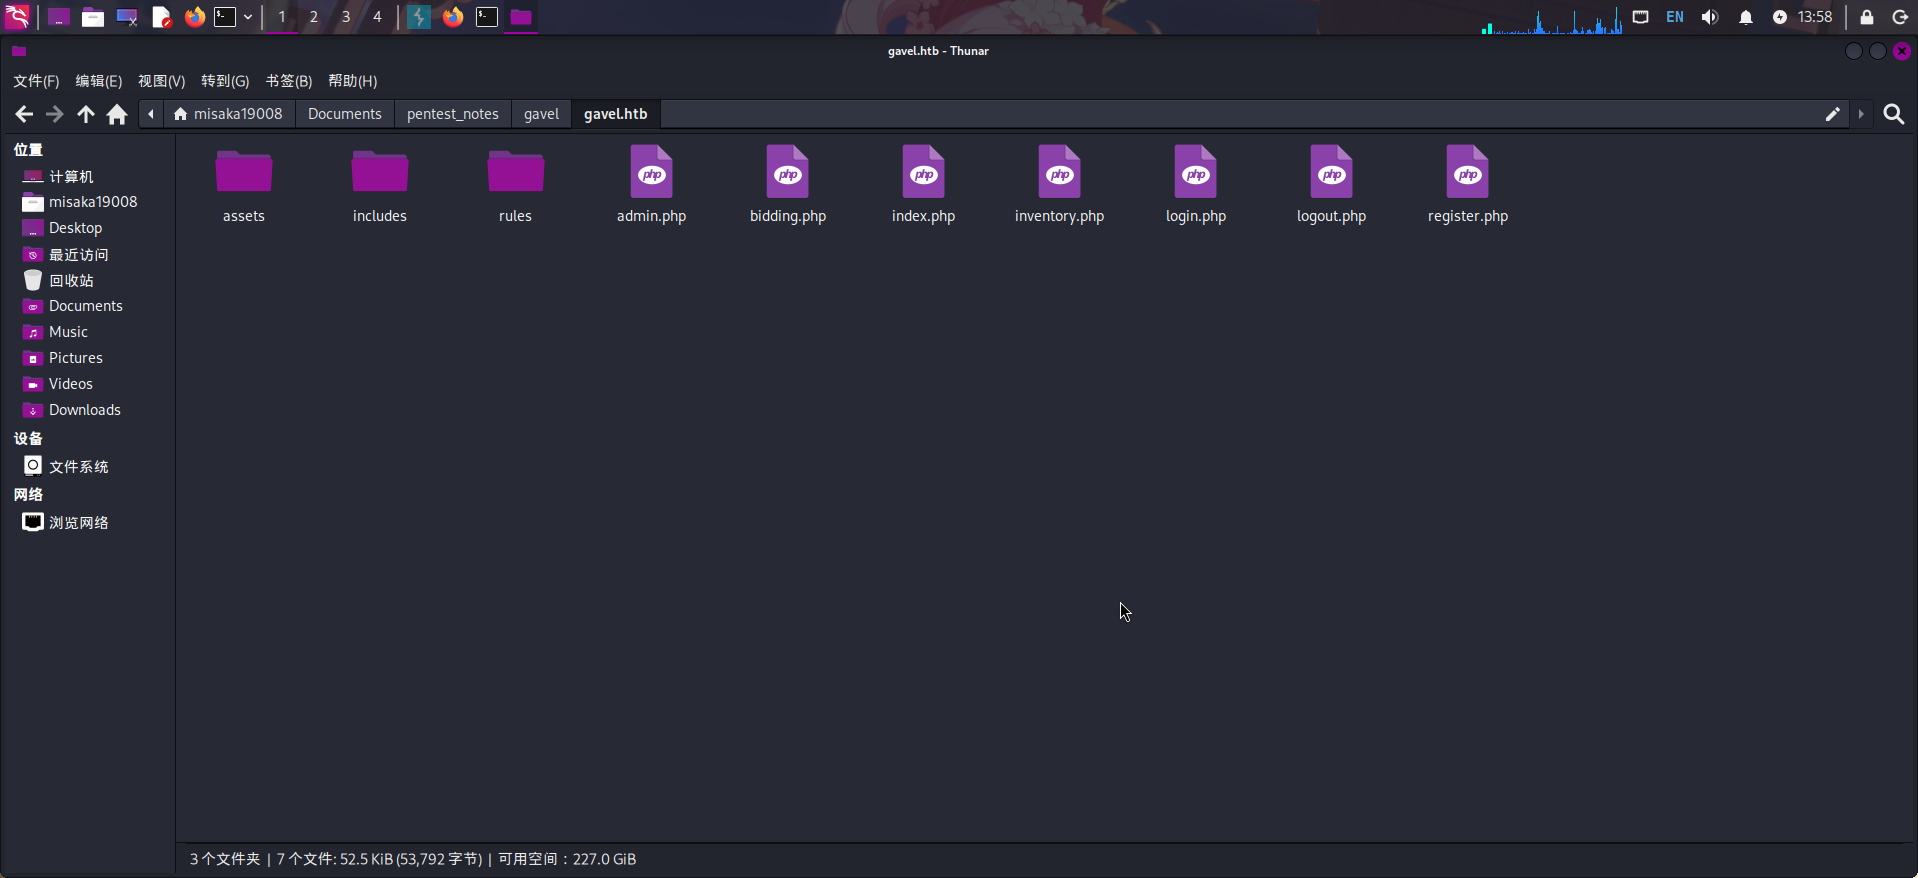
Task: Open notifications bell in tray
Action: point(1746,17)
